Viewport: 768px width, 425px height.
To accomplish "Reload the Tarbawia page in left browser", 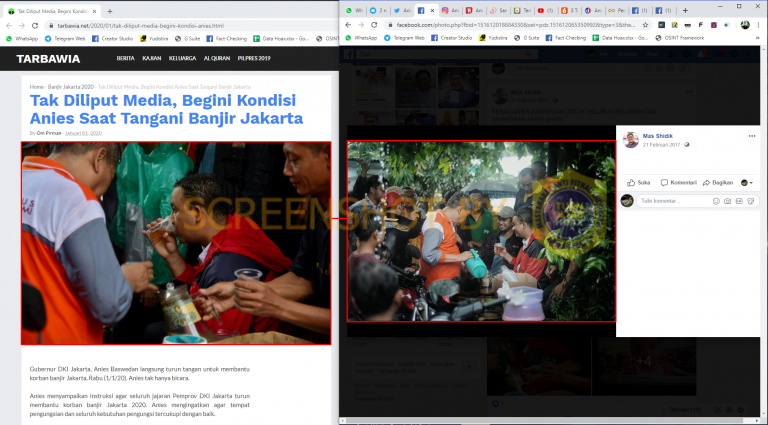I will tap(35, 25).
